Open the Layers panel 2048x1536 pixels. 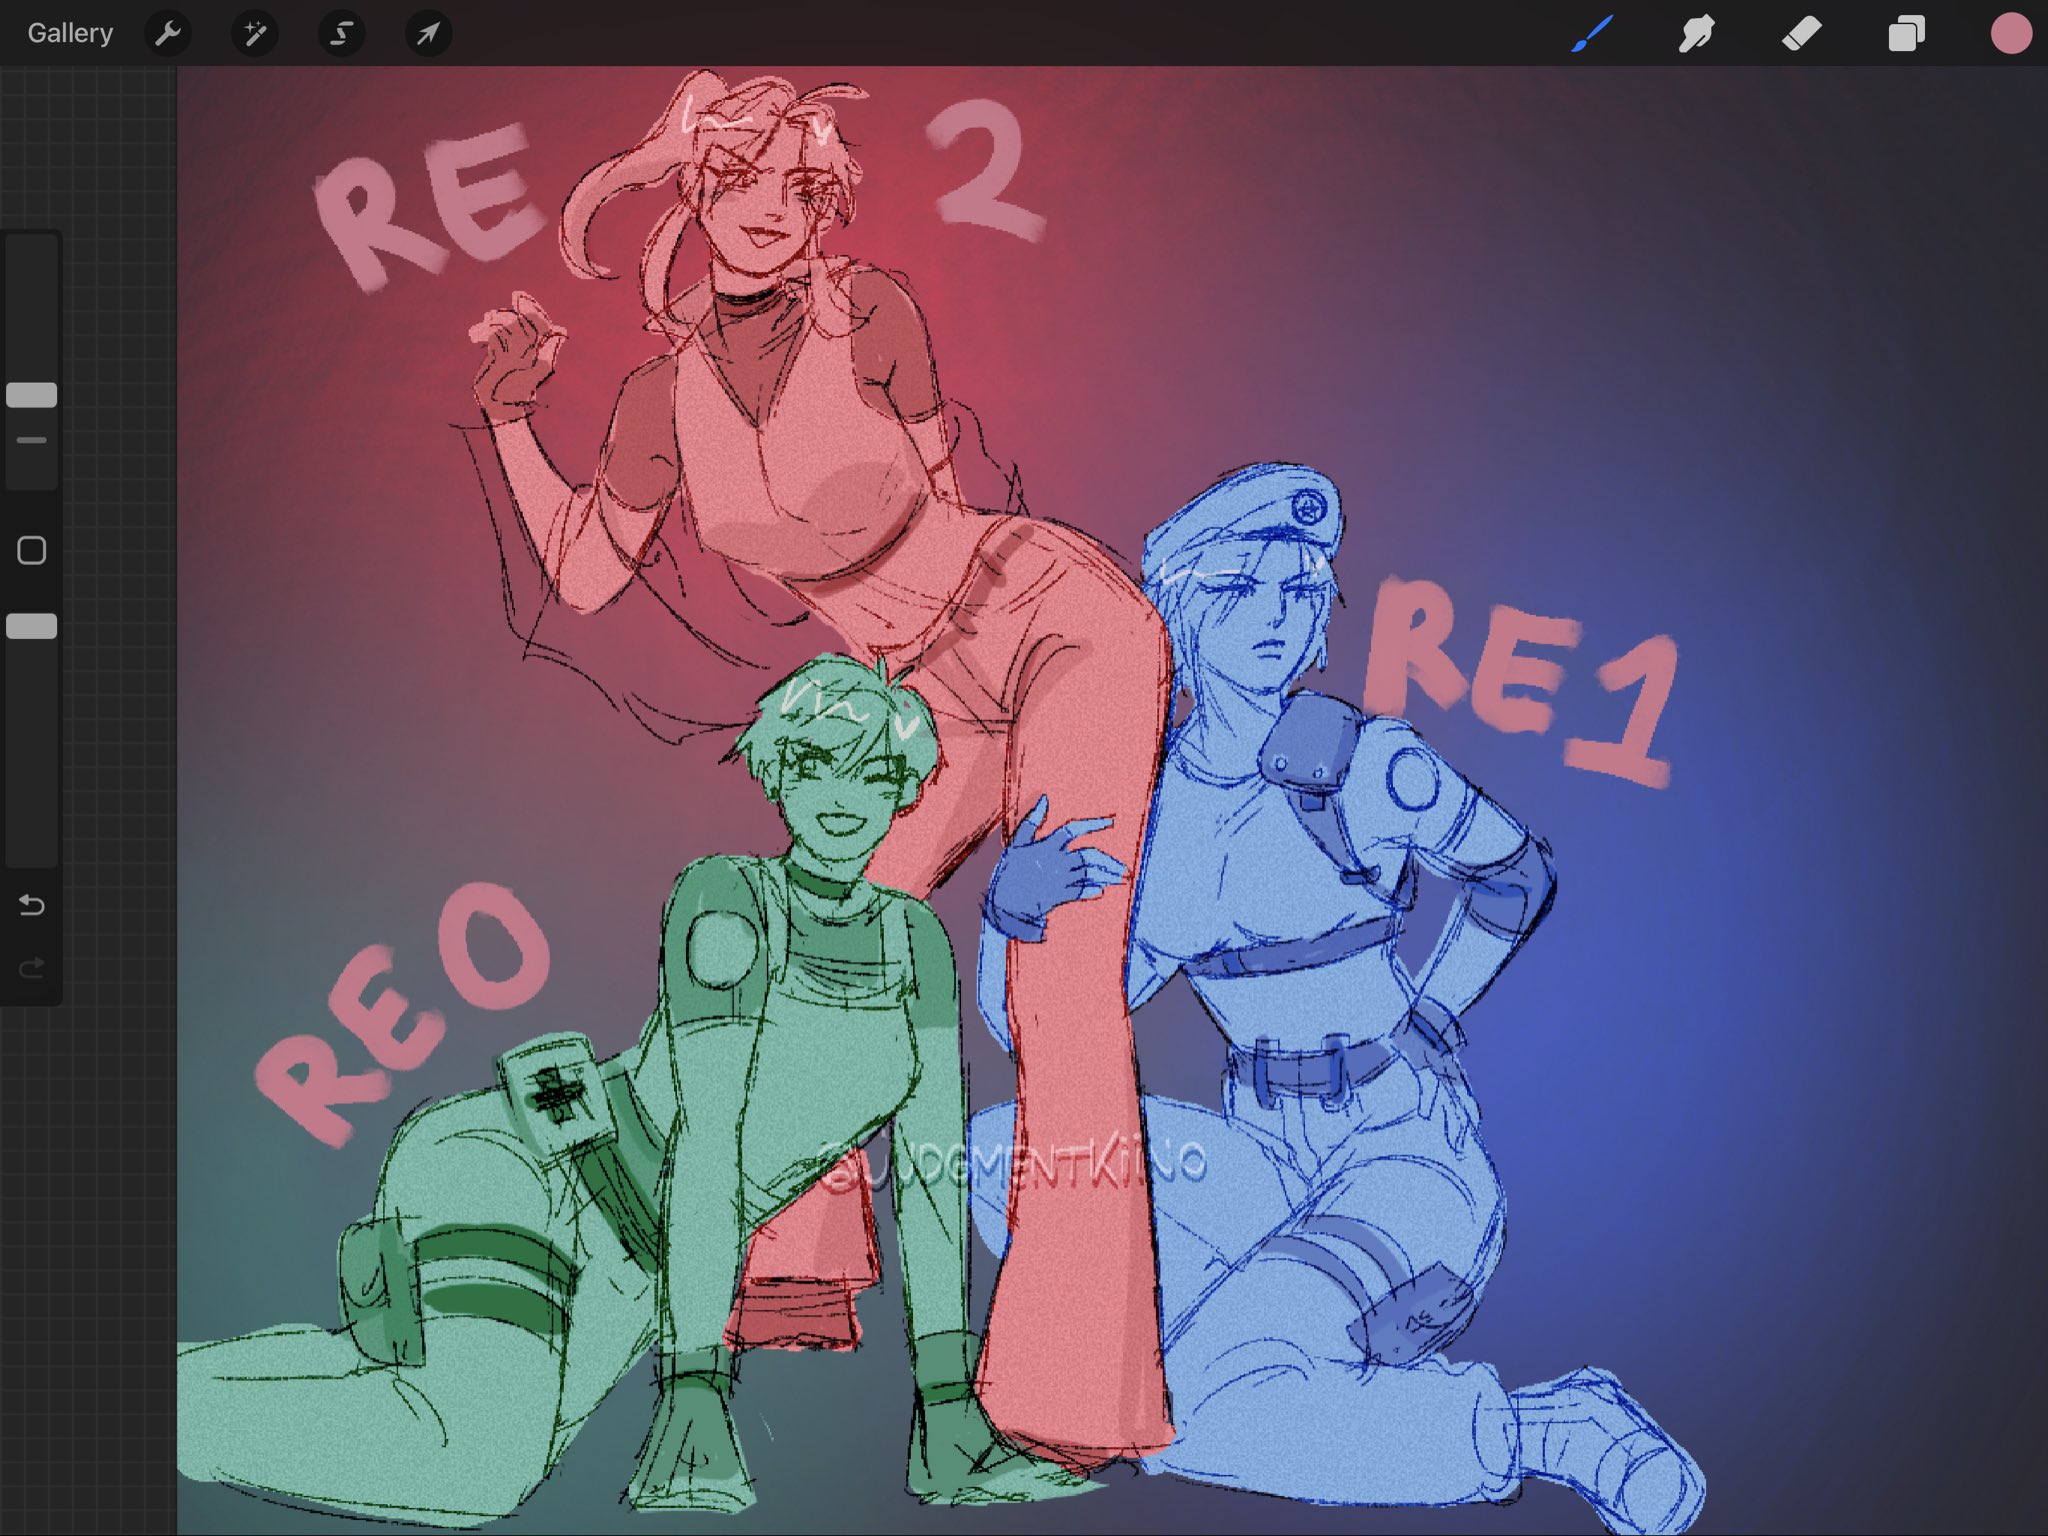(1906, 34)
